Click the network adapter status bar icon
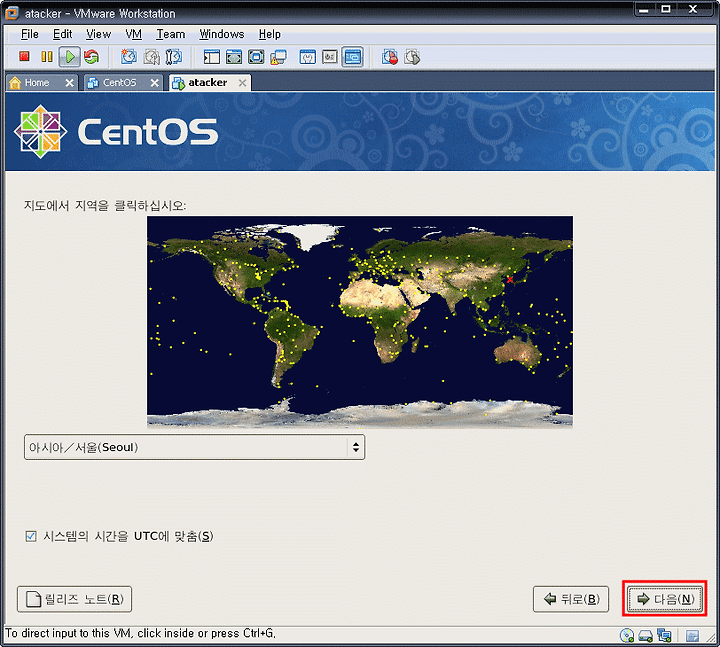 (664, 636)
